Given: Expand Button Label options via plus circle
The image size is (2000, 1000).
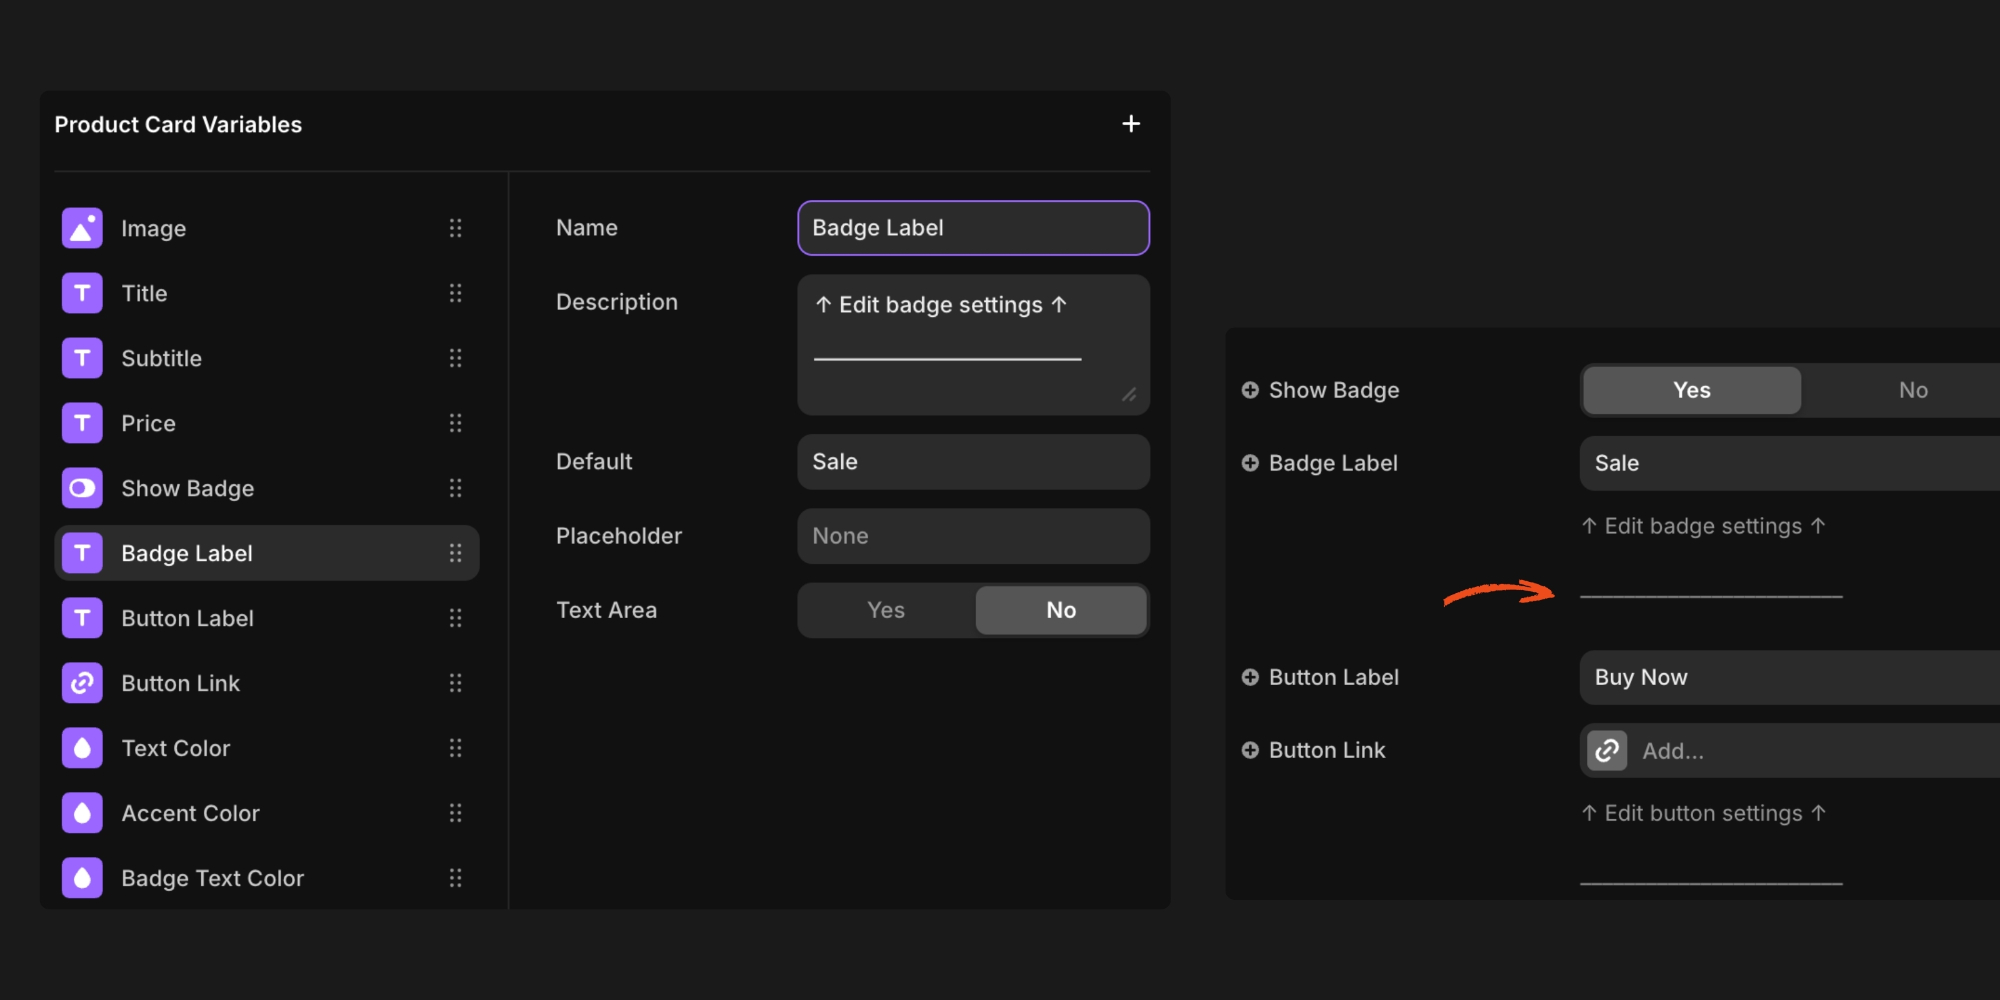Looking at the screenshot, I should tap(1249, 677).
